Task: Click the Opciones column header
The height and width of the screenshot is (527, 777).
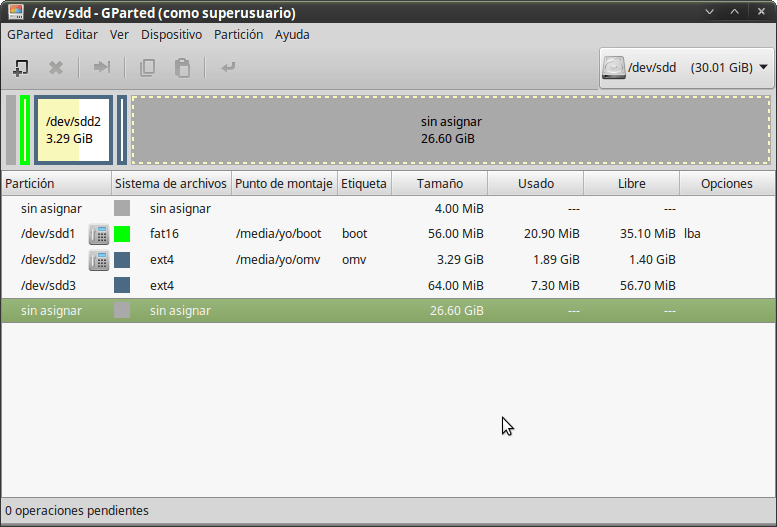Action: click(726, 183)
